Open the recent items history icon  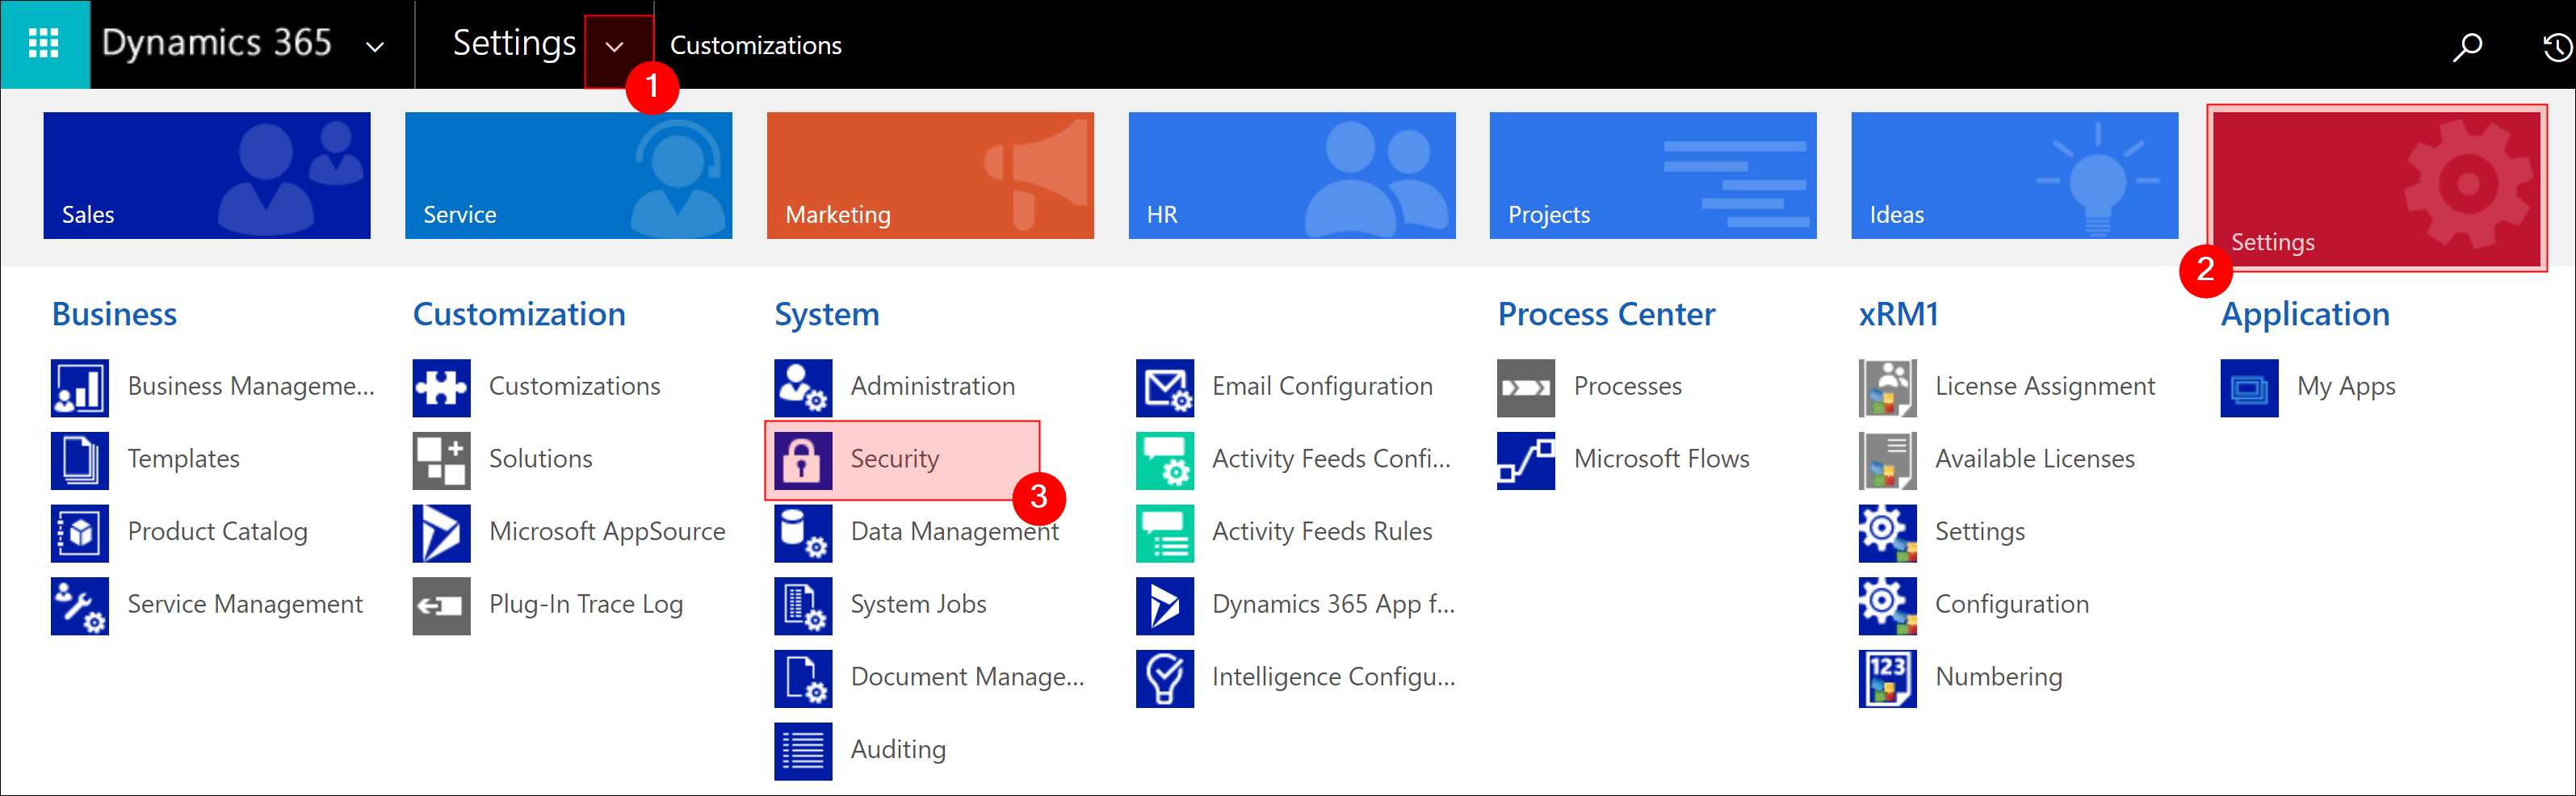pos(2556,46)
